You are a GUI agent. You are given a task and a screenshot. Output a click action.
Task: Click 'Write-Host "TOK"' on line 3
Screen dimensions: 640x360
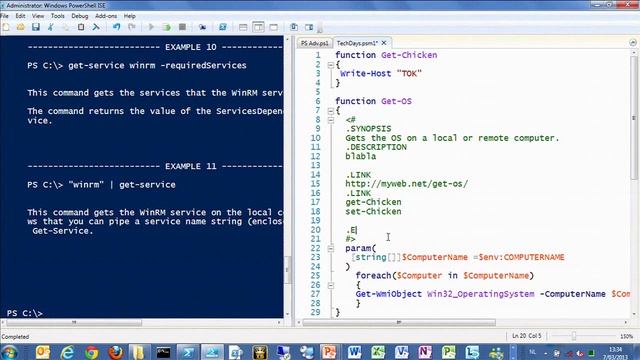tap(381, 73)
